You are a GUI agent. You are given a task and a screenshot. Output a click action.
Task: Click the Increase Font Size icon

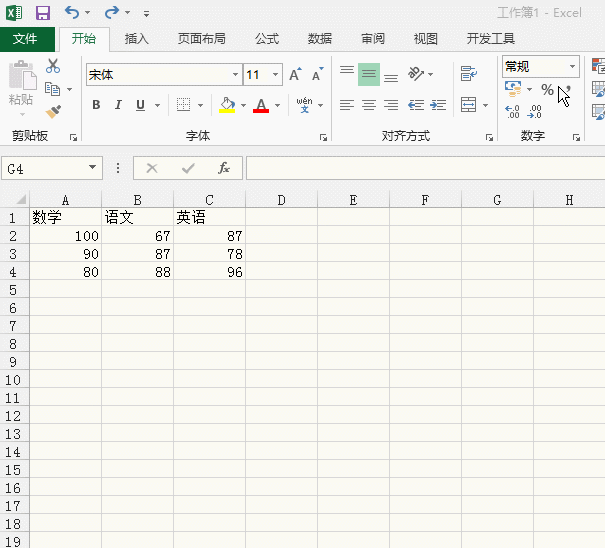pos(296,74)
